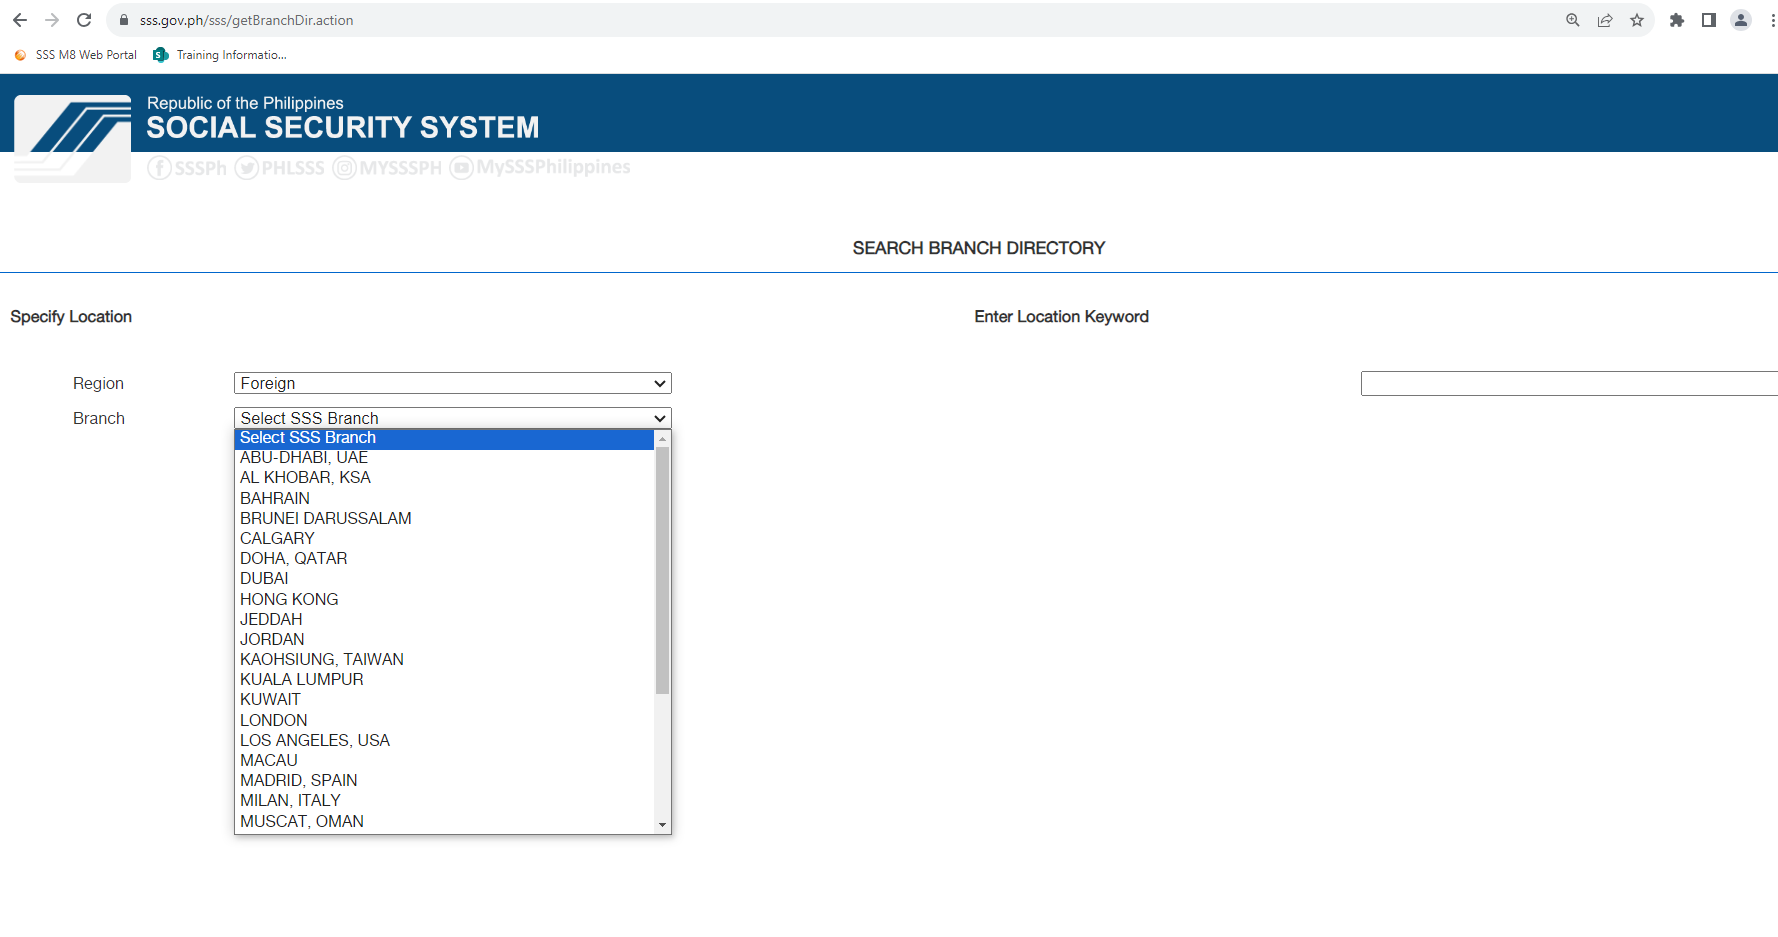Pick LOS ANGELES, USA from the list
Viewport: 1778px width, 937px height.
click(315, 740)
